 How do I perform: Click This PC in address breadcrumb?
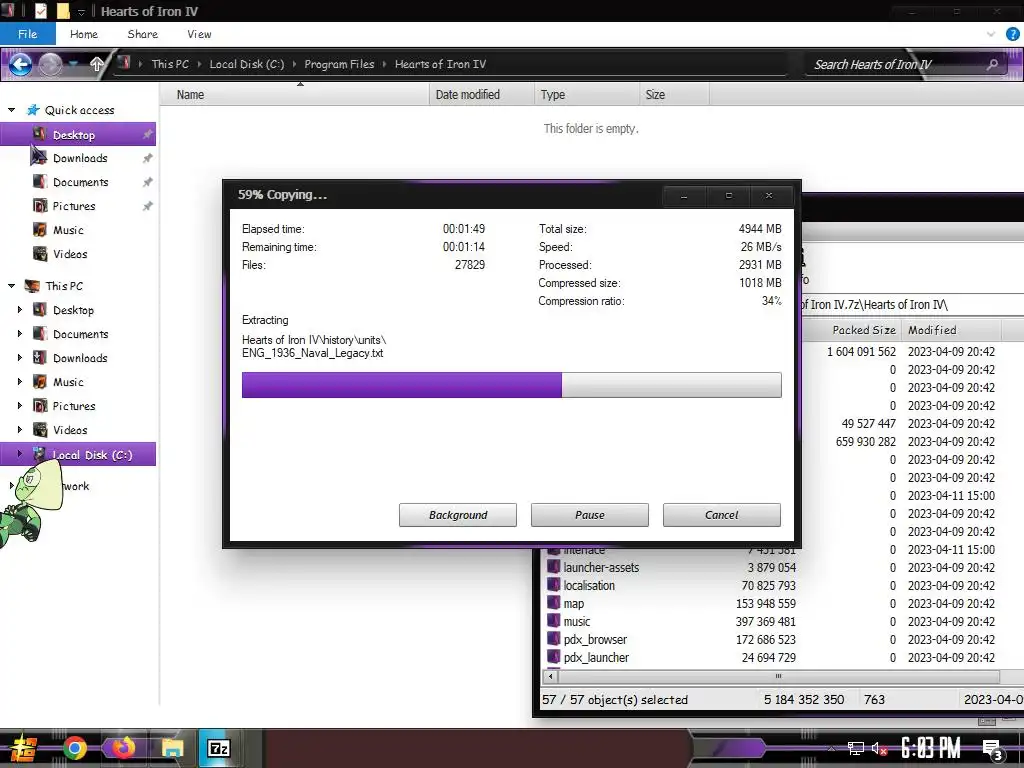170,64
